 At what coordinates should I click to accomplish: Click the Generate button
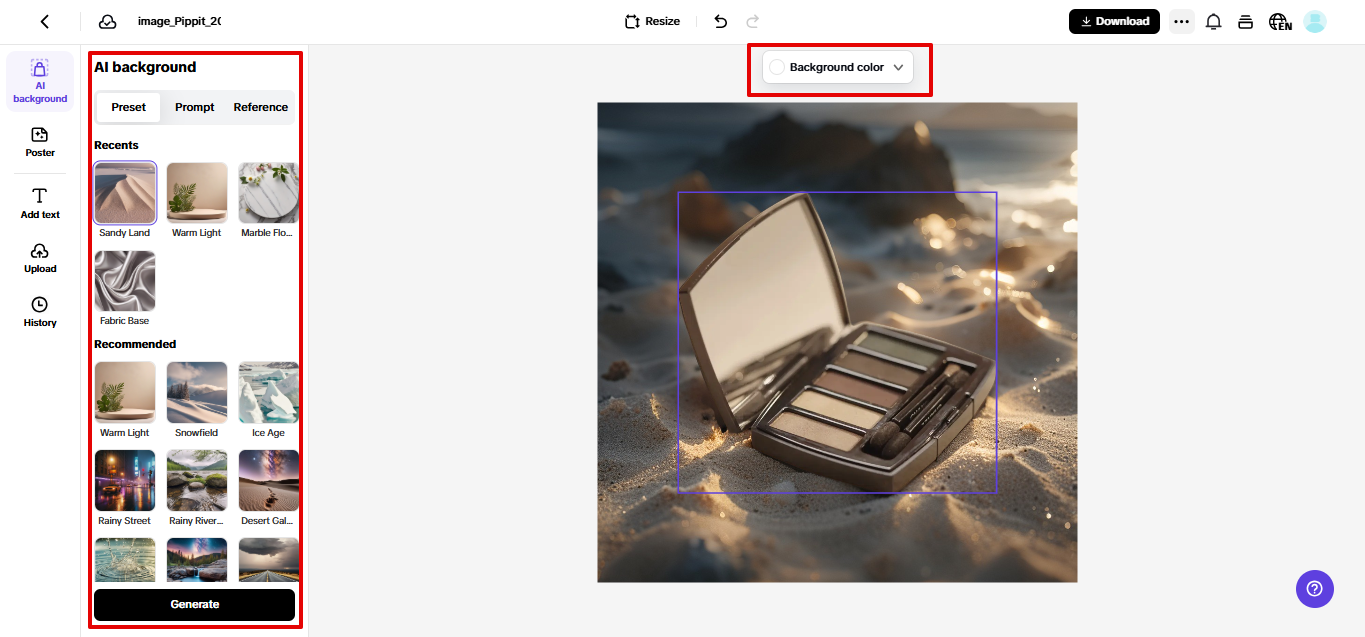pyautogui.click(x=194, y=604)
